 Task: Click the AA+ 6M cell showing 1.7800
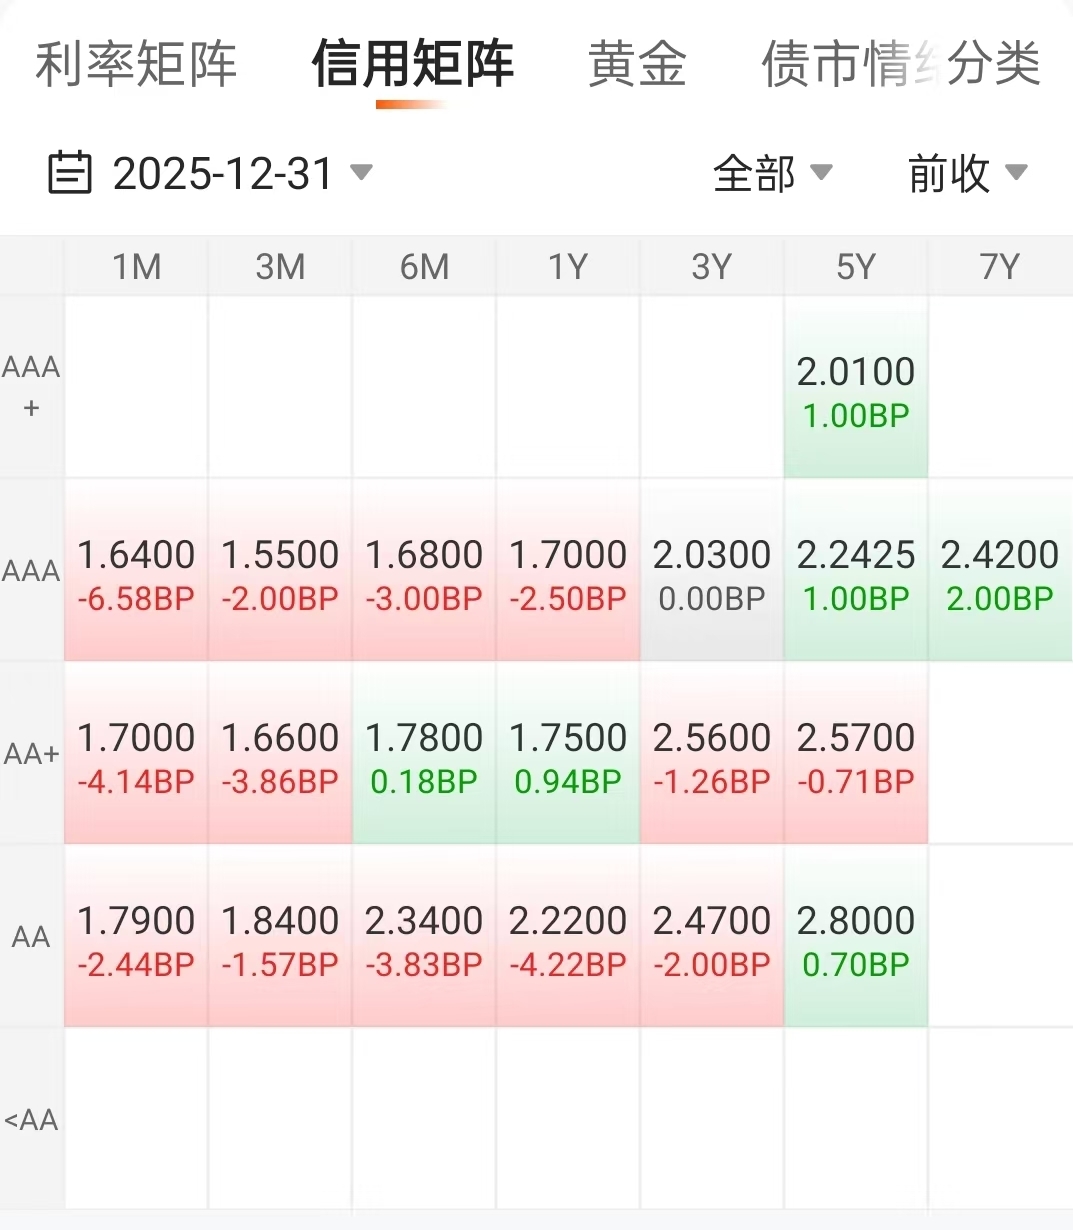424,756
